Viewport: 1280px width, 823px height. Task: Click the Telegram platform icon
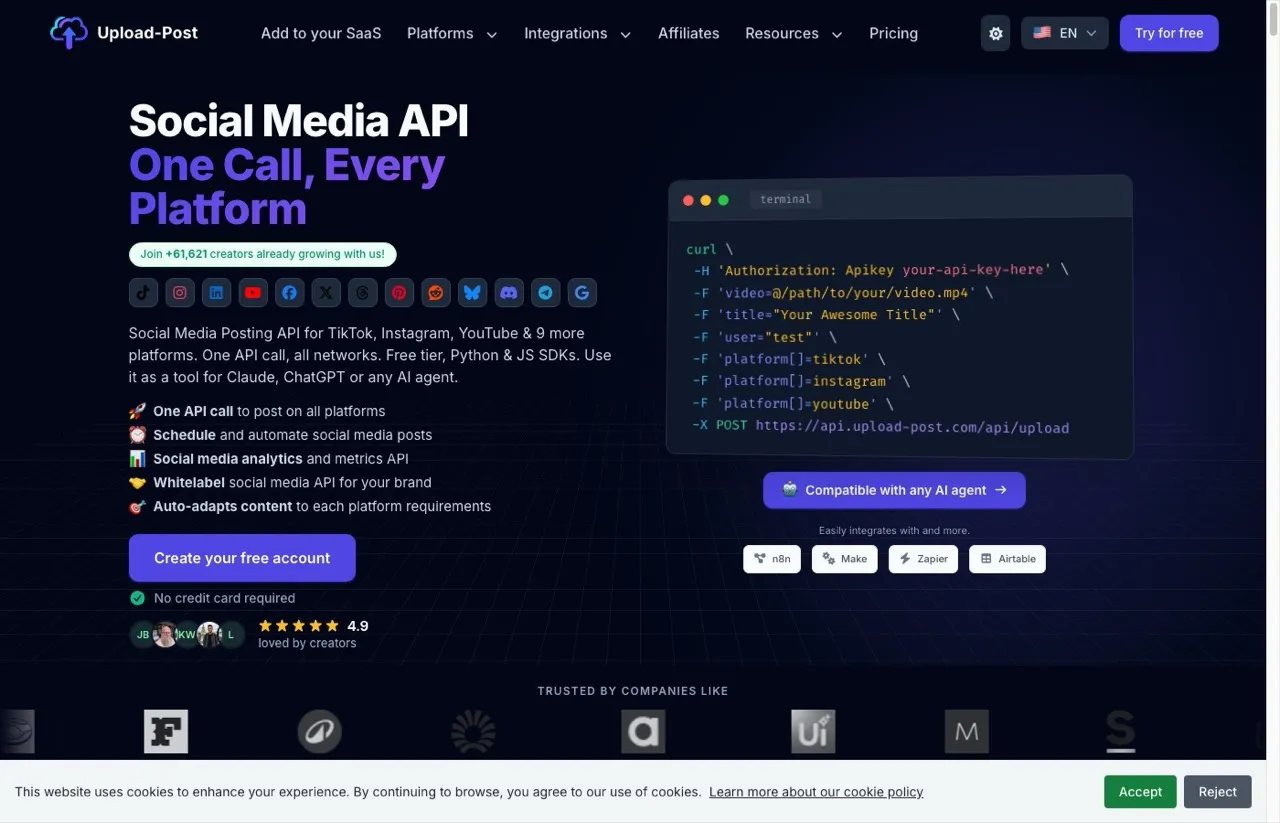545,293
